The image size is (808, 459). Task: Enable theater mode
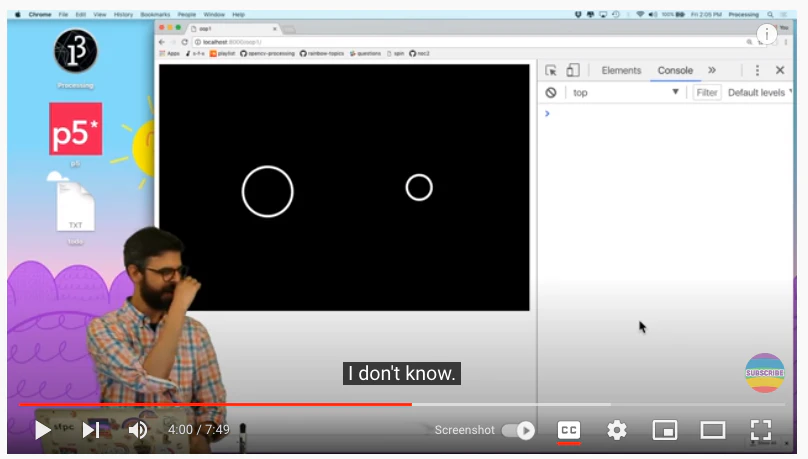click(x=713, y=430)
